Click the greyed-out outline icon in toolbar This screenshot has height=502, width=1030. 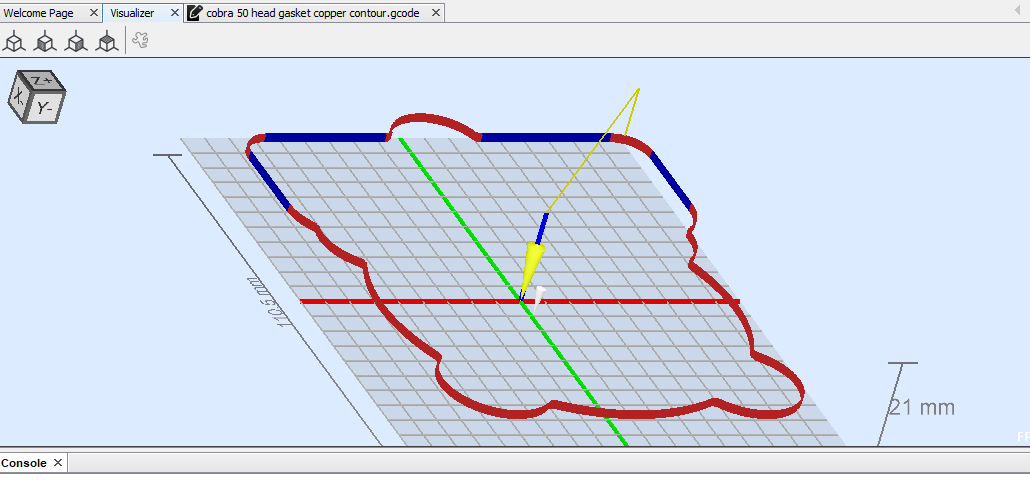[x=141, y=42]
